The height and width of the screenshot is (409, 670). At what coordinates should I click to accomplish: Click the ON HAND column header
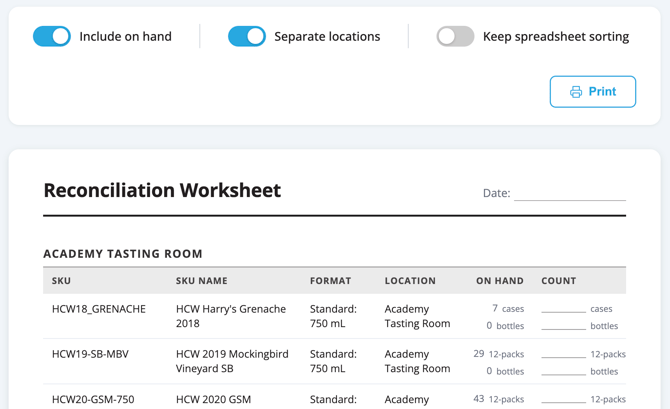pyautogui.click(x=500, y=281)
